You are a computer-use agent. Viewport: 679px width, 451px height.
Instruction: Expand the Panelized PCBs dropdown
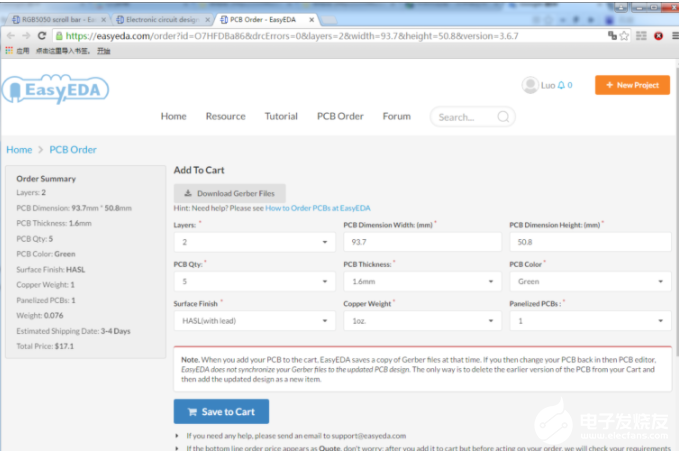590,321
